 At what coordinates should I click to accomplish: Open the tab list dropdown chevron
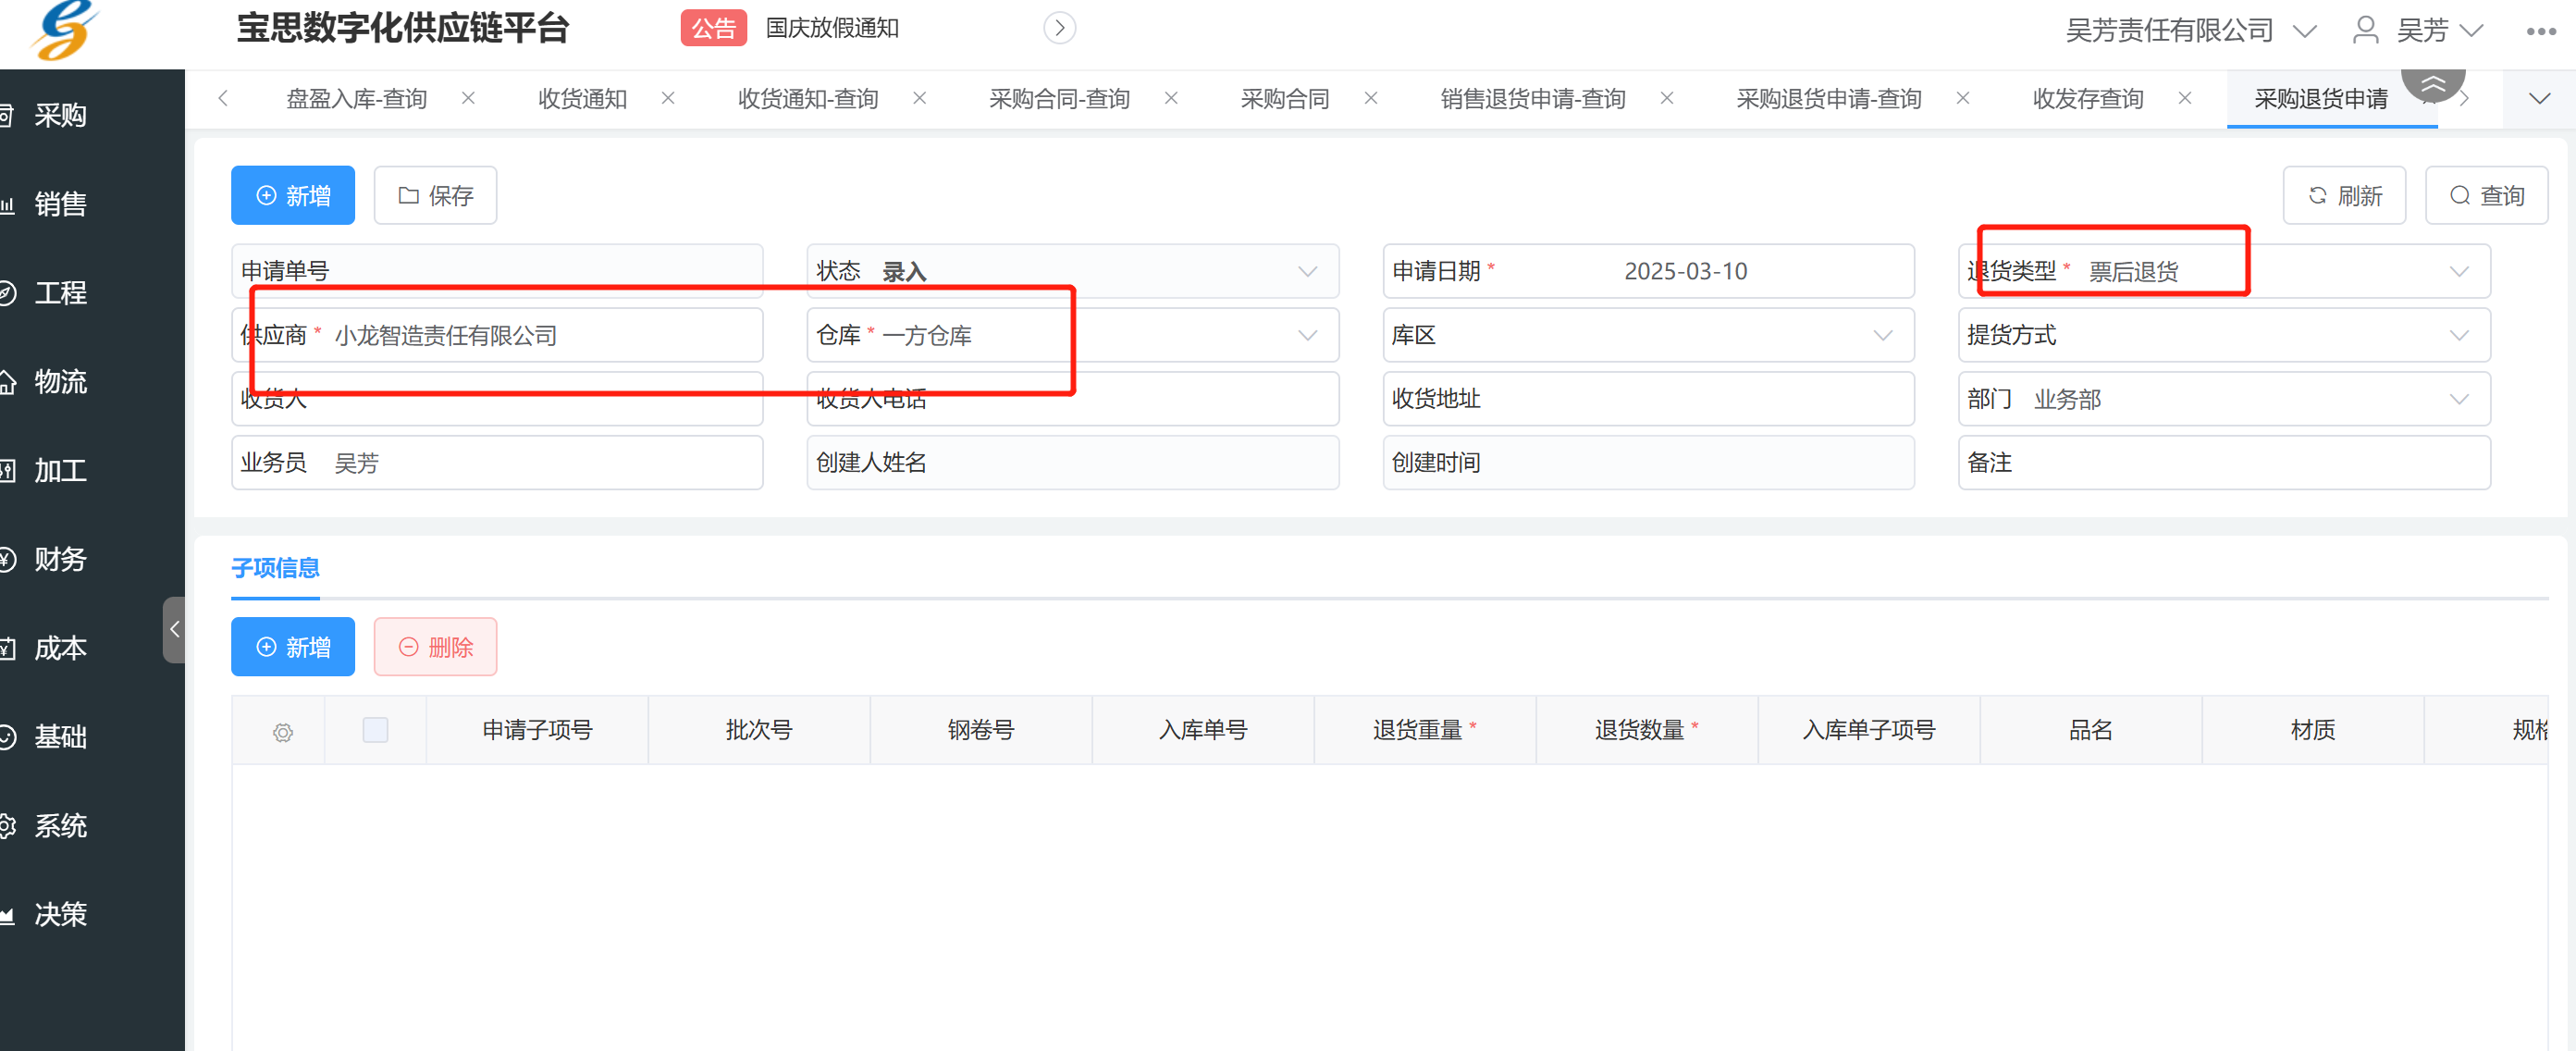(2539, 98)
